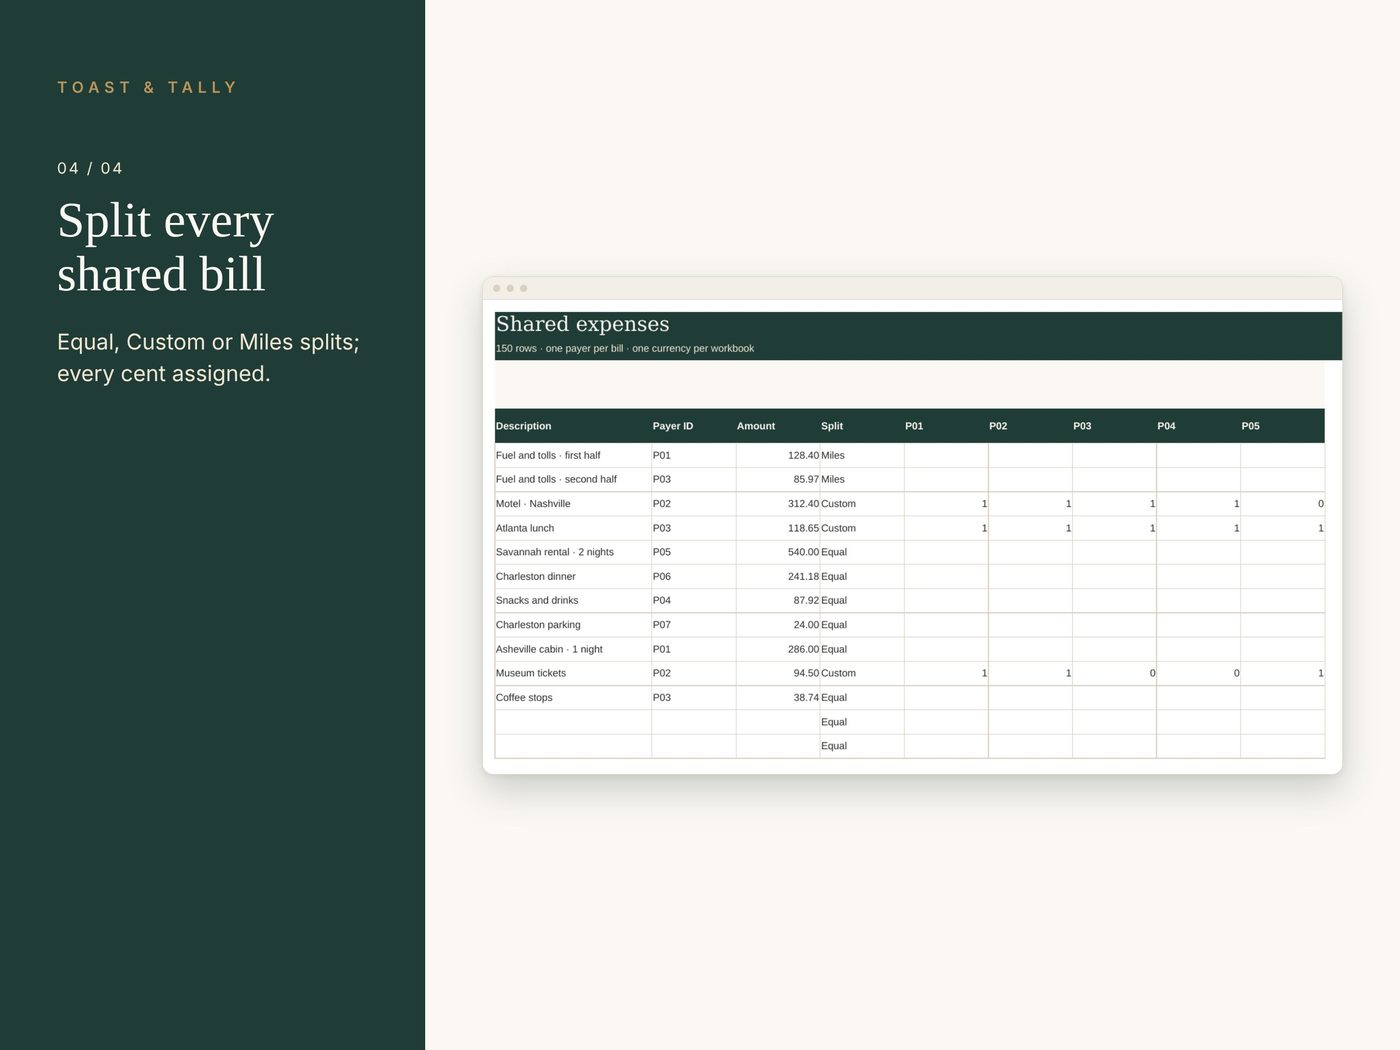Click the P06 payer cell for Charleston dinner
1400x1050 pixels.
694,577
